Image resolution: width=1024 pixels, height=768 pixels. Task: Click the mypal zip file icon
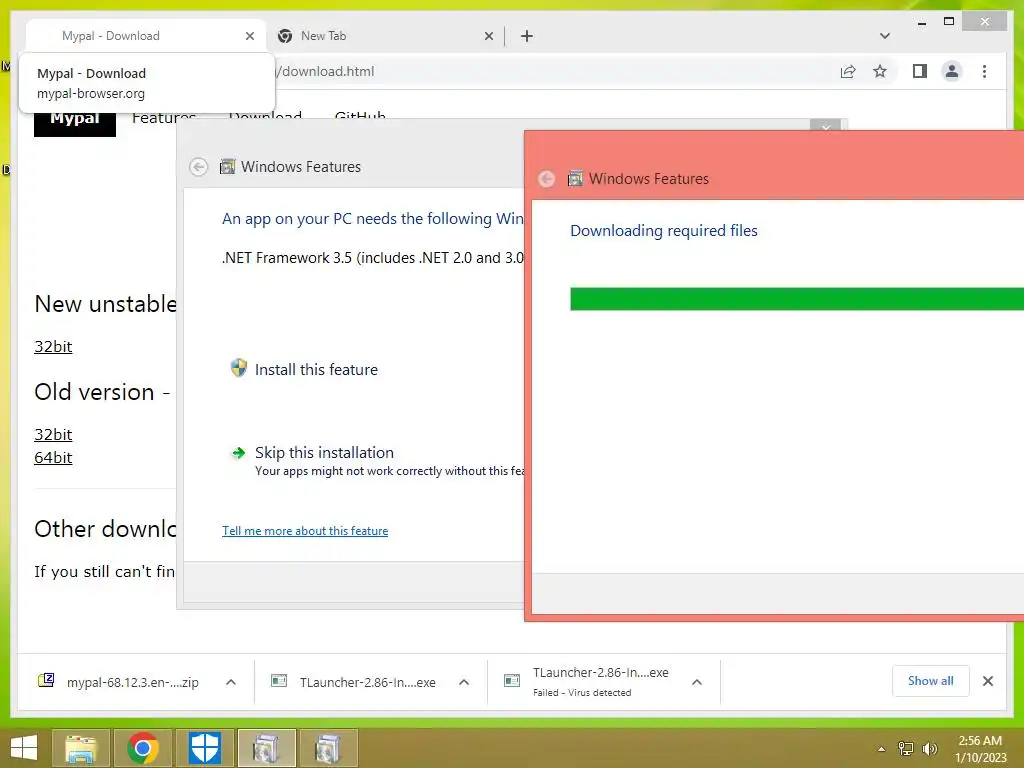[46, 680]
